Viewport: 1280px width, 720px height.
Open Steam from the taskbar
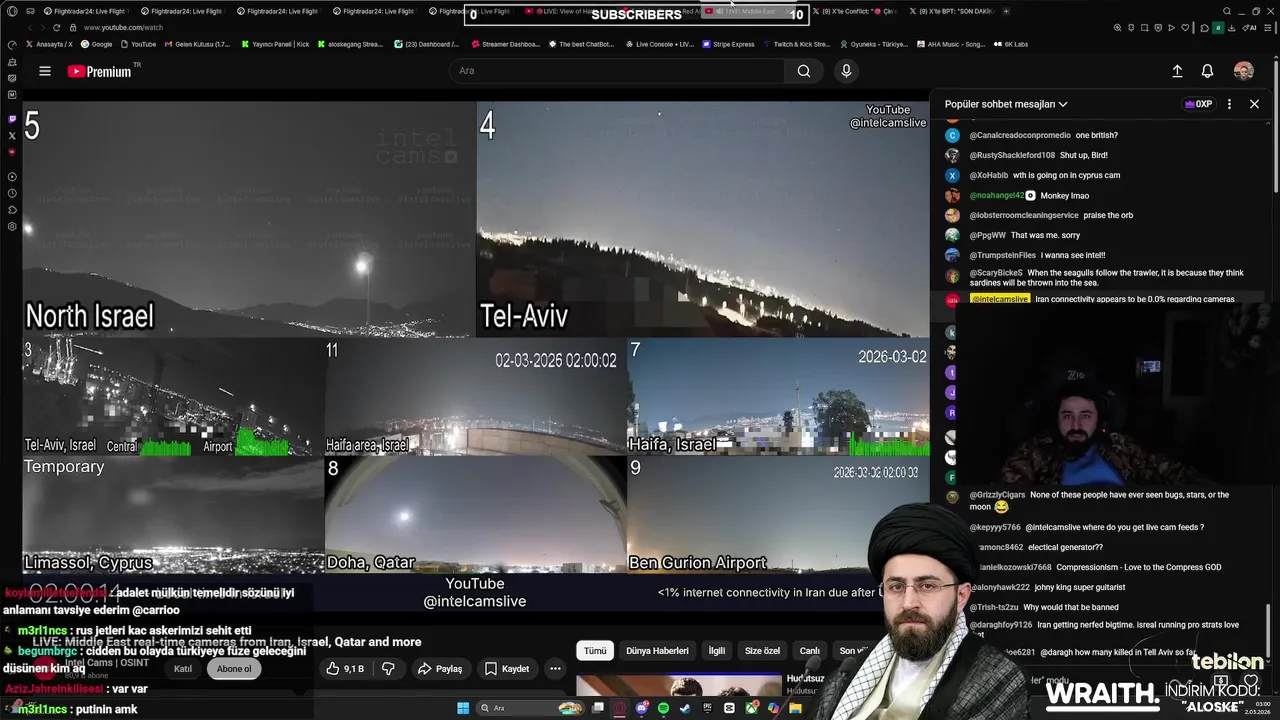(685, 708)
